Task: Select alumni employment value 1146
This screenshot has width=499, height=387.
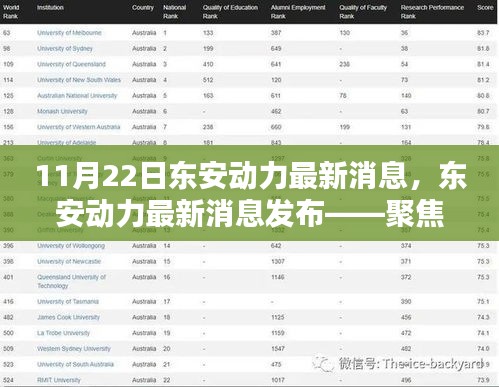Action: (278, 277)
